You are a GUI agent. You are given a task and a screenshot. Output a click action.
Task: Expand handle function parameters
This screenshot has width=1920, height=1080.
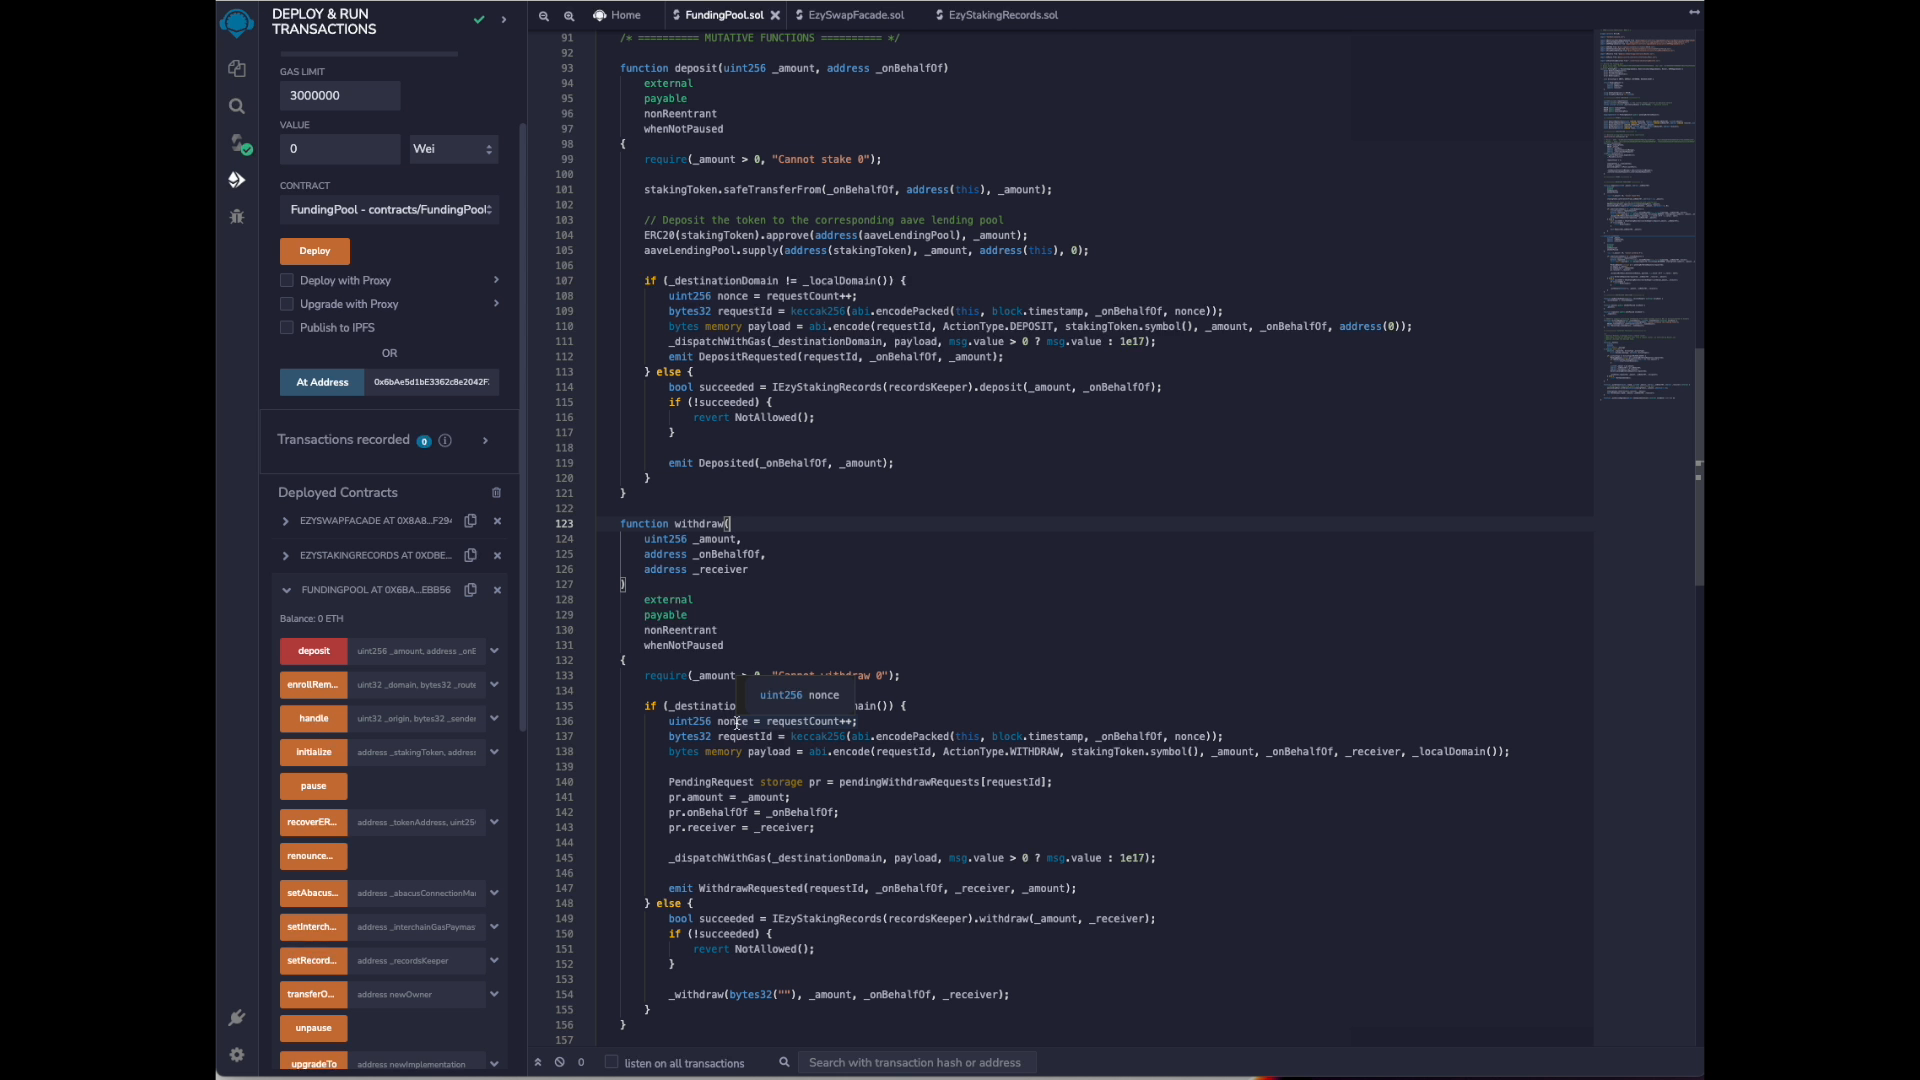click(x=494, y=718)
